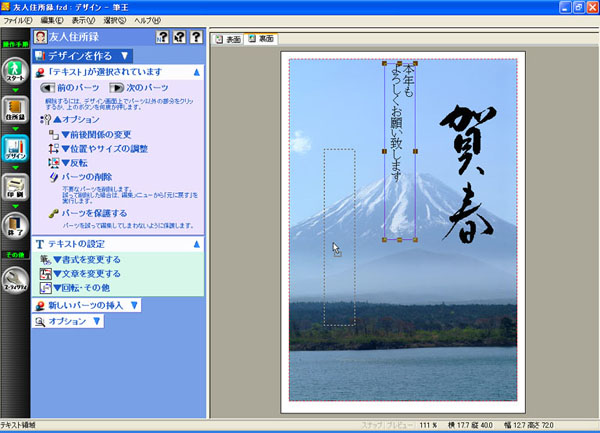
Task: Open the 編集 menu
Action: point(53,20)
